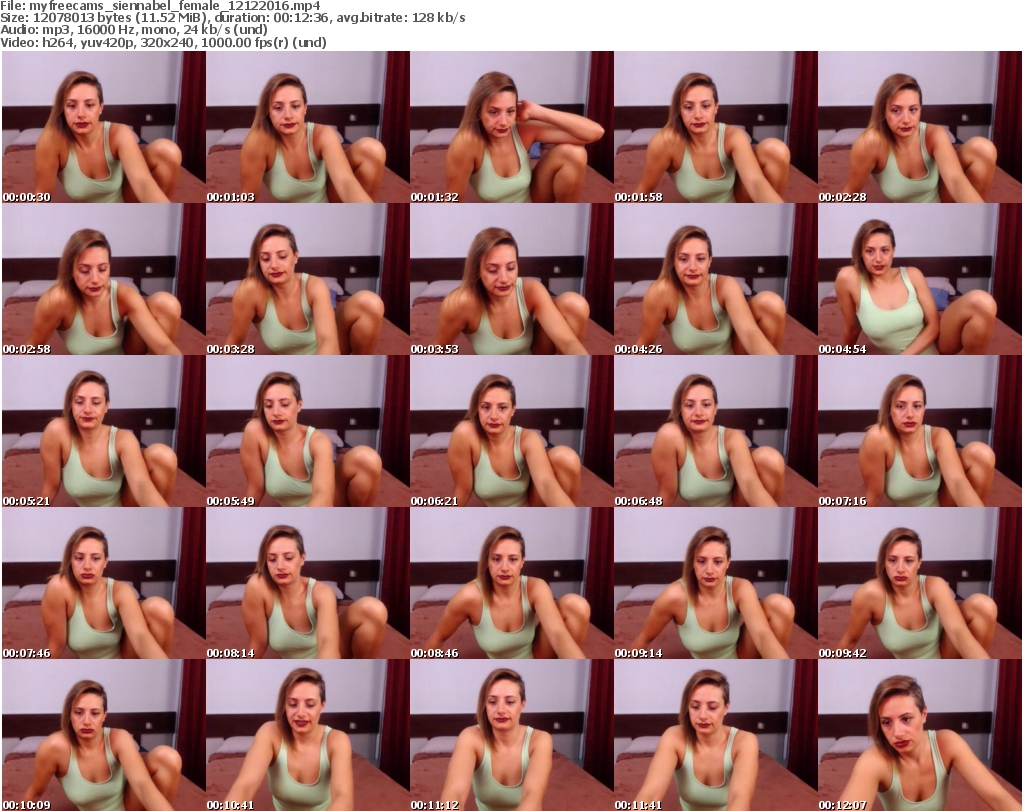
Task: Select the thumbnail frame stamped 00:04:26
Action: [716, 279]
